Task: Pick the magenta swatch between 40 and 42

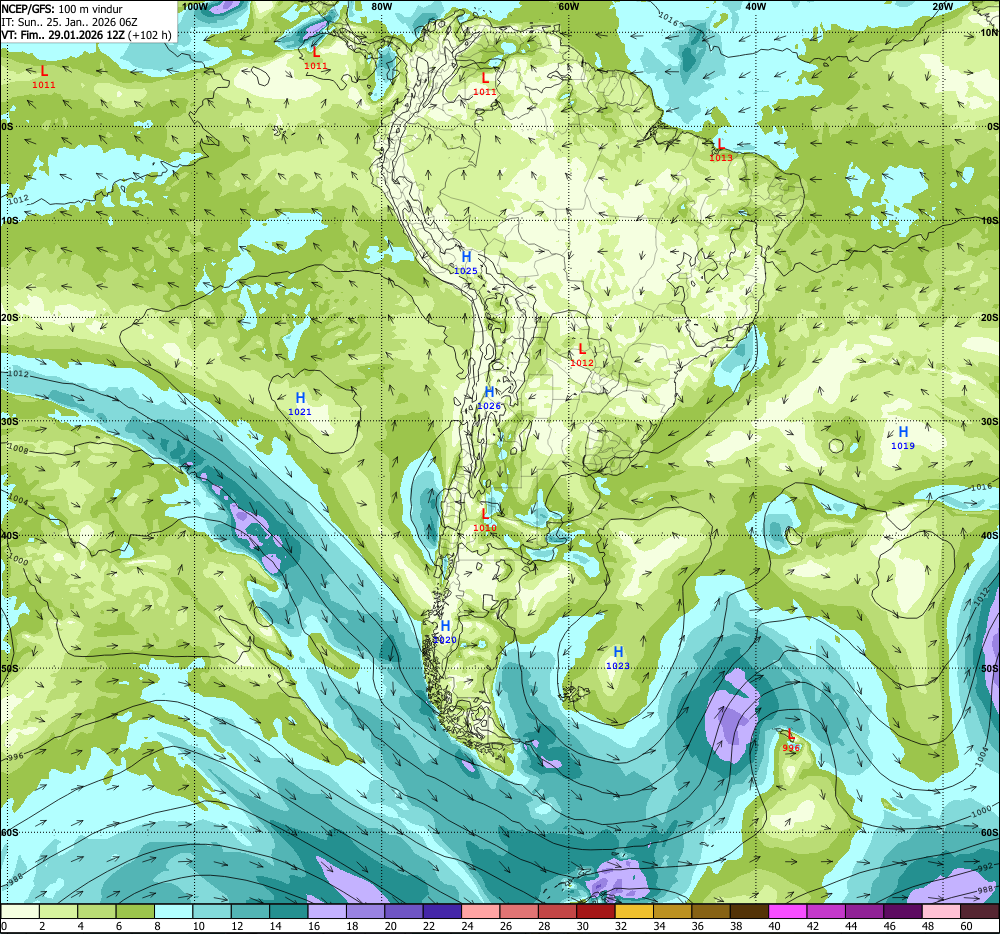Action: (788, 912)
